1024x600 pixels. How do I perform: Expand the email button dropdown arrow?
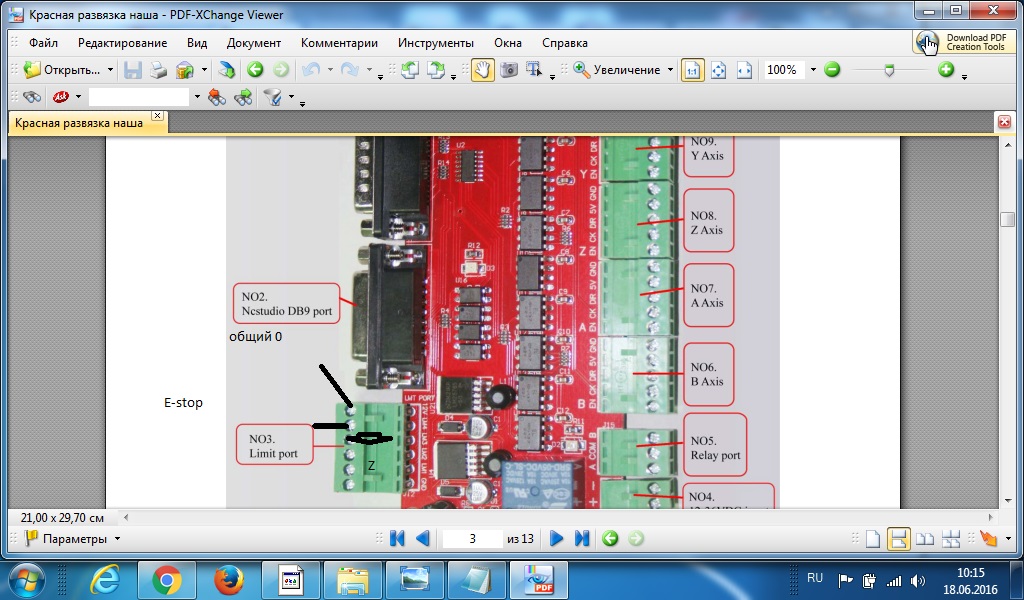(x=204, y=70)
